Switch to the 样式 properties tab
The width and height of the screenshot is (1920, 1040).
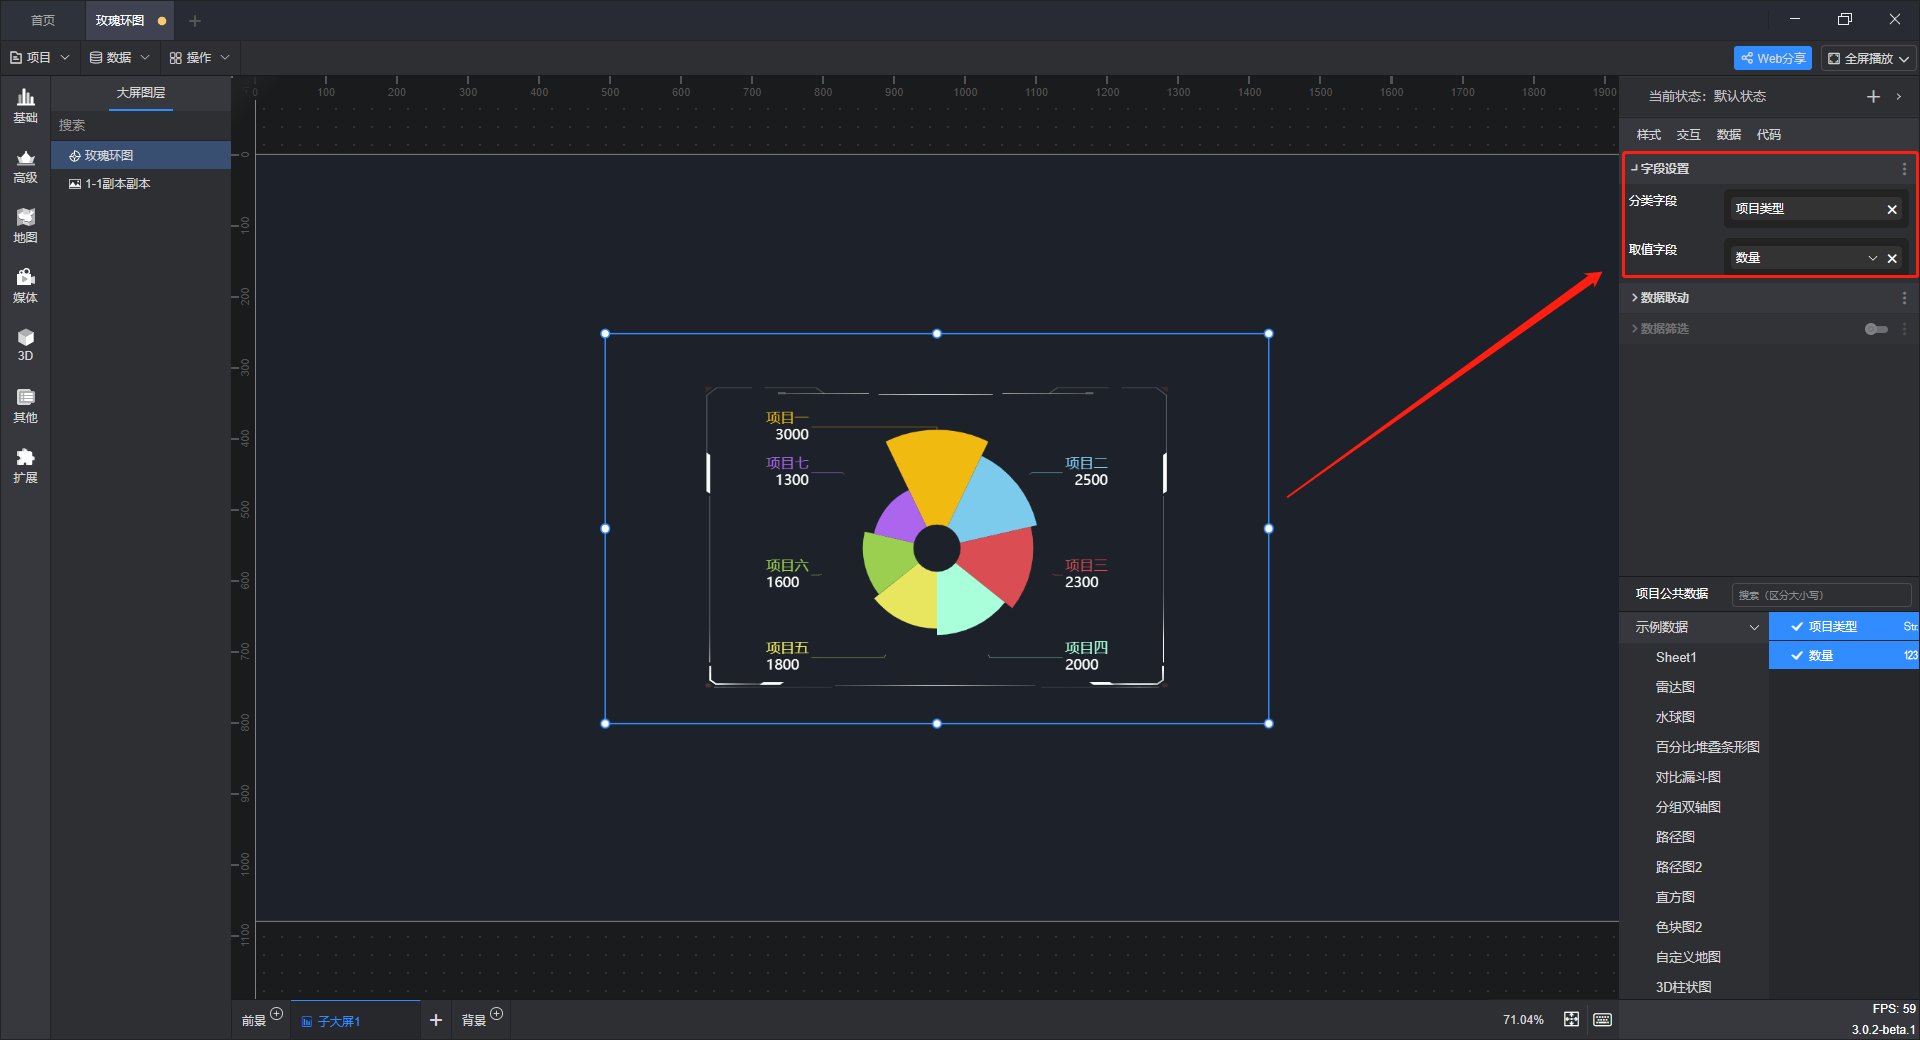(x=1649, y=135)
